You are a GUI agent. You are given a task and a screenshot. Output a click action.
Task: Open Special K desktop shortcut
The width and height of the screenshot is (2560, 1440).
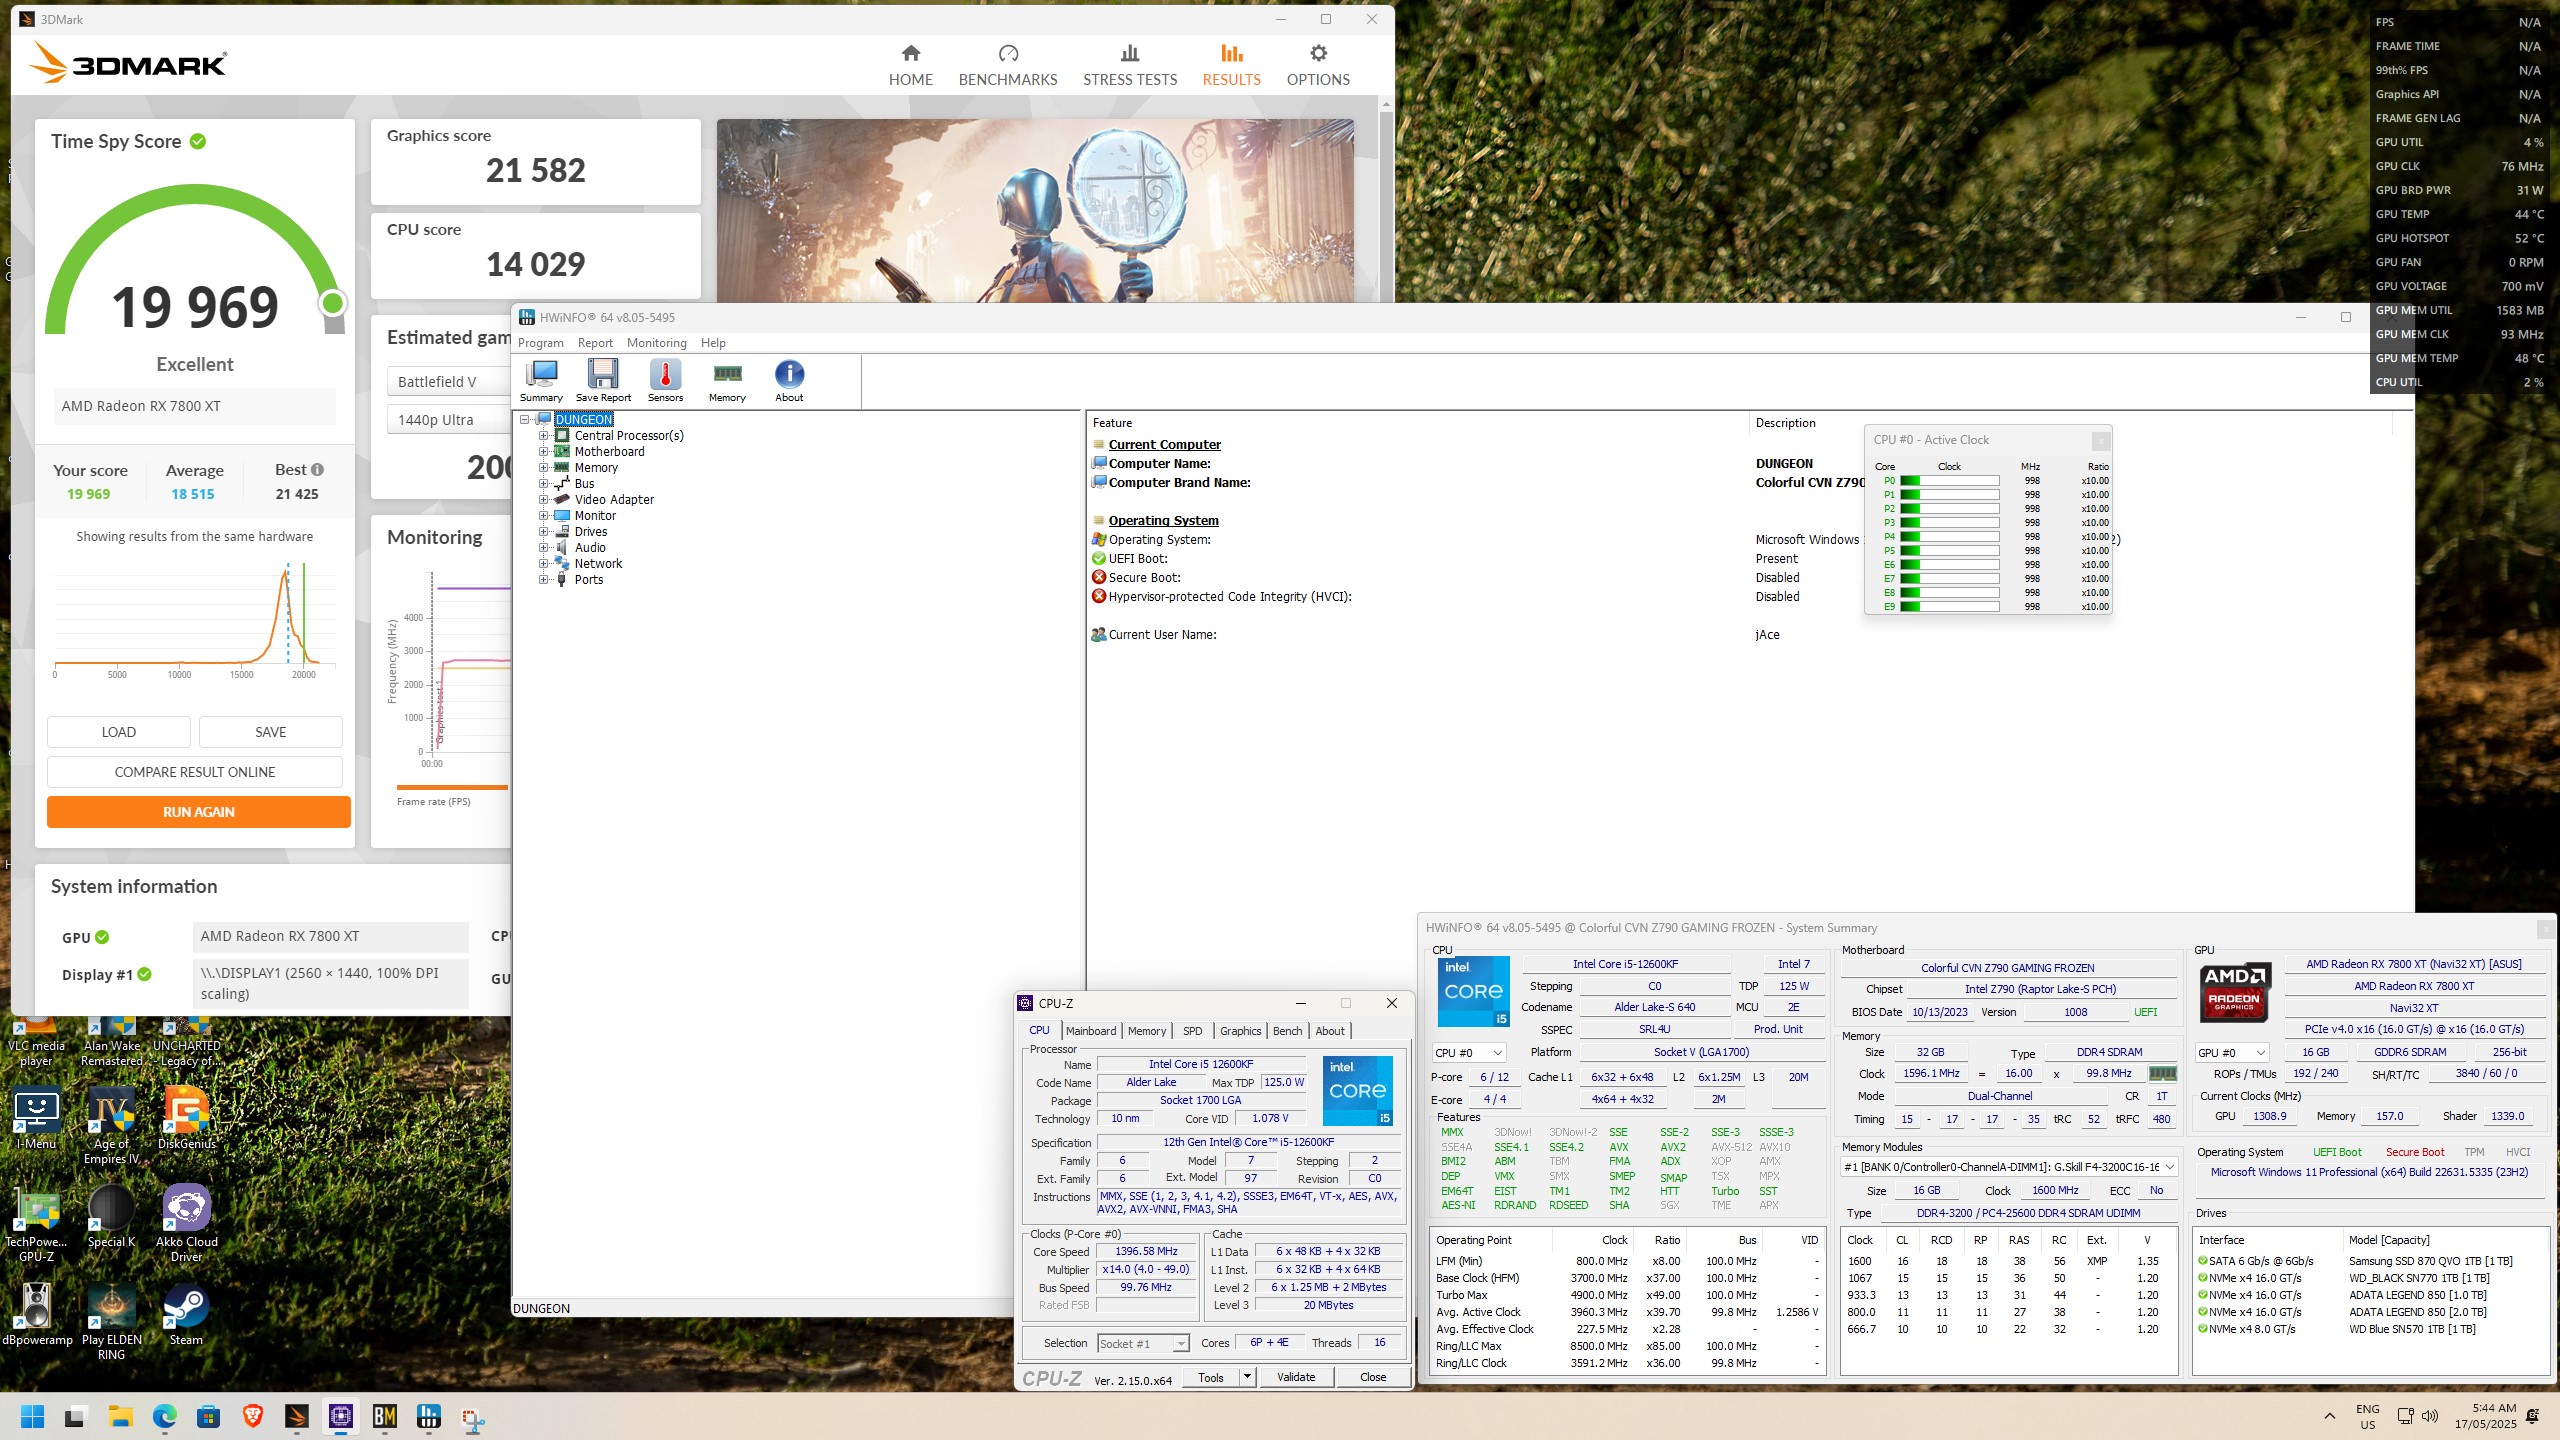click(x=111, y=1217)
